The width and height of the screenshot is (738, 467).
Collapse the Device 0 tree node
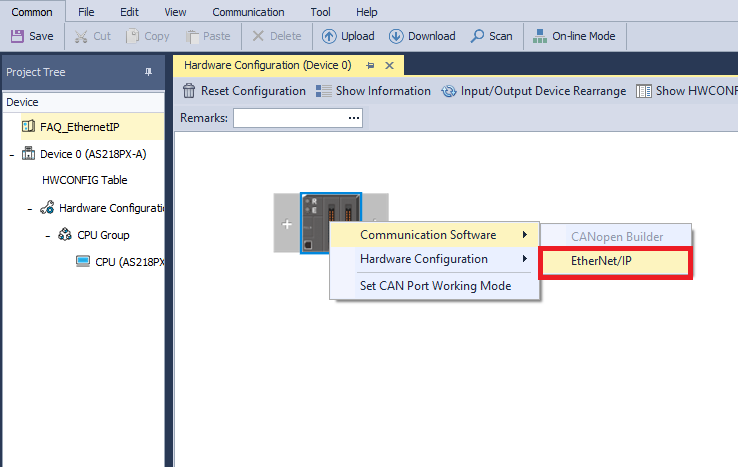[11, 154]
